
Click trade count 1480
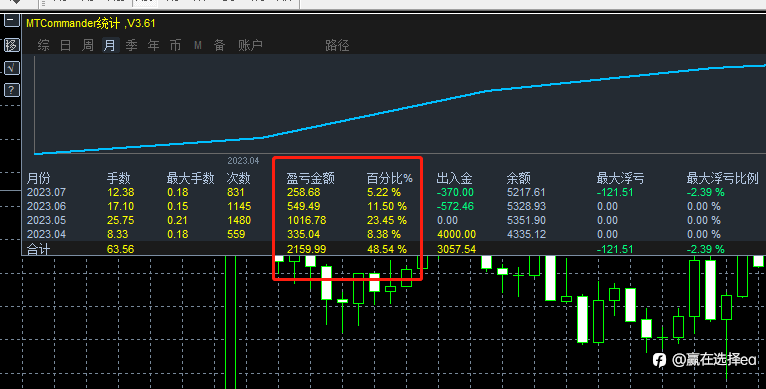tap(239, 220)
